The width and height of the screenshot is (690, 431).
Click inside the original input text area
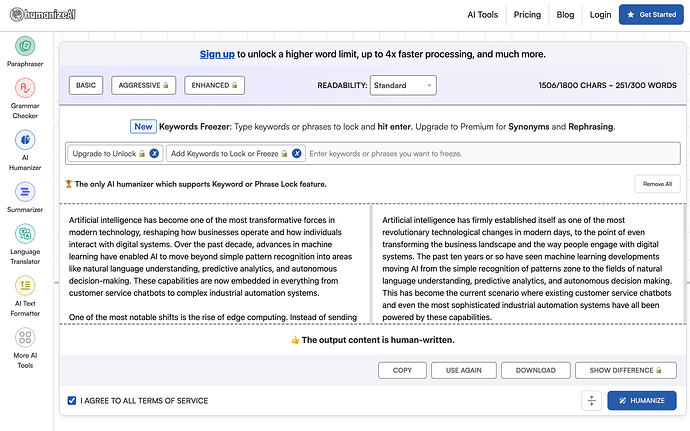click(213, 264)
